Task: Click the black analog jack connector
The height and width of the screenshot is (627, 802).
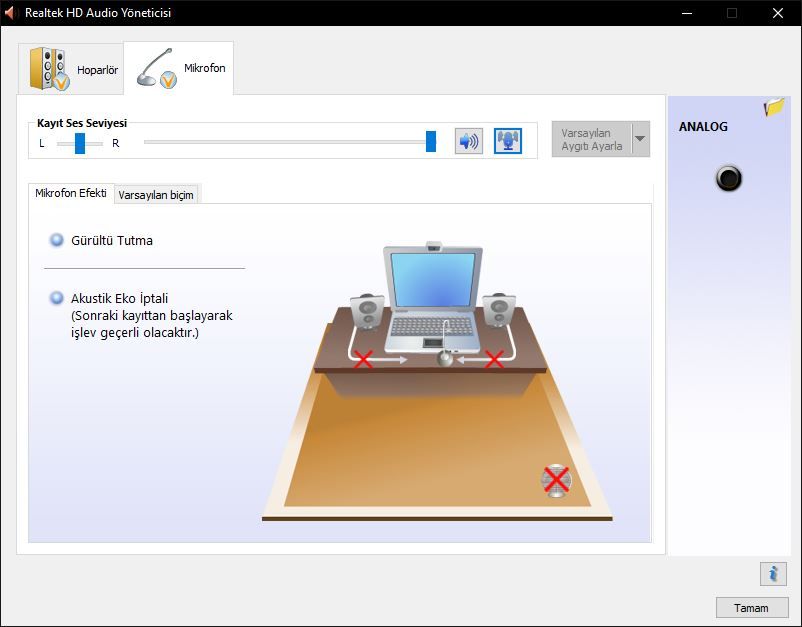Action: pos(729,179)
